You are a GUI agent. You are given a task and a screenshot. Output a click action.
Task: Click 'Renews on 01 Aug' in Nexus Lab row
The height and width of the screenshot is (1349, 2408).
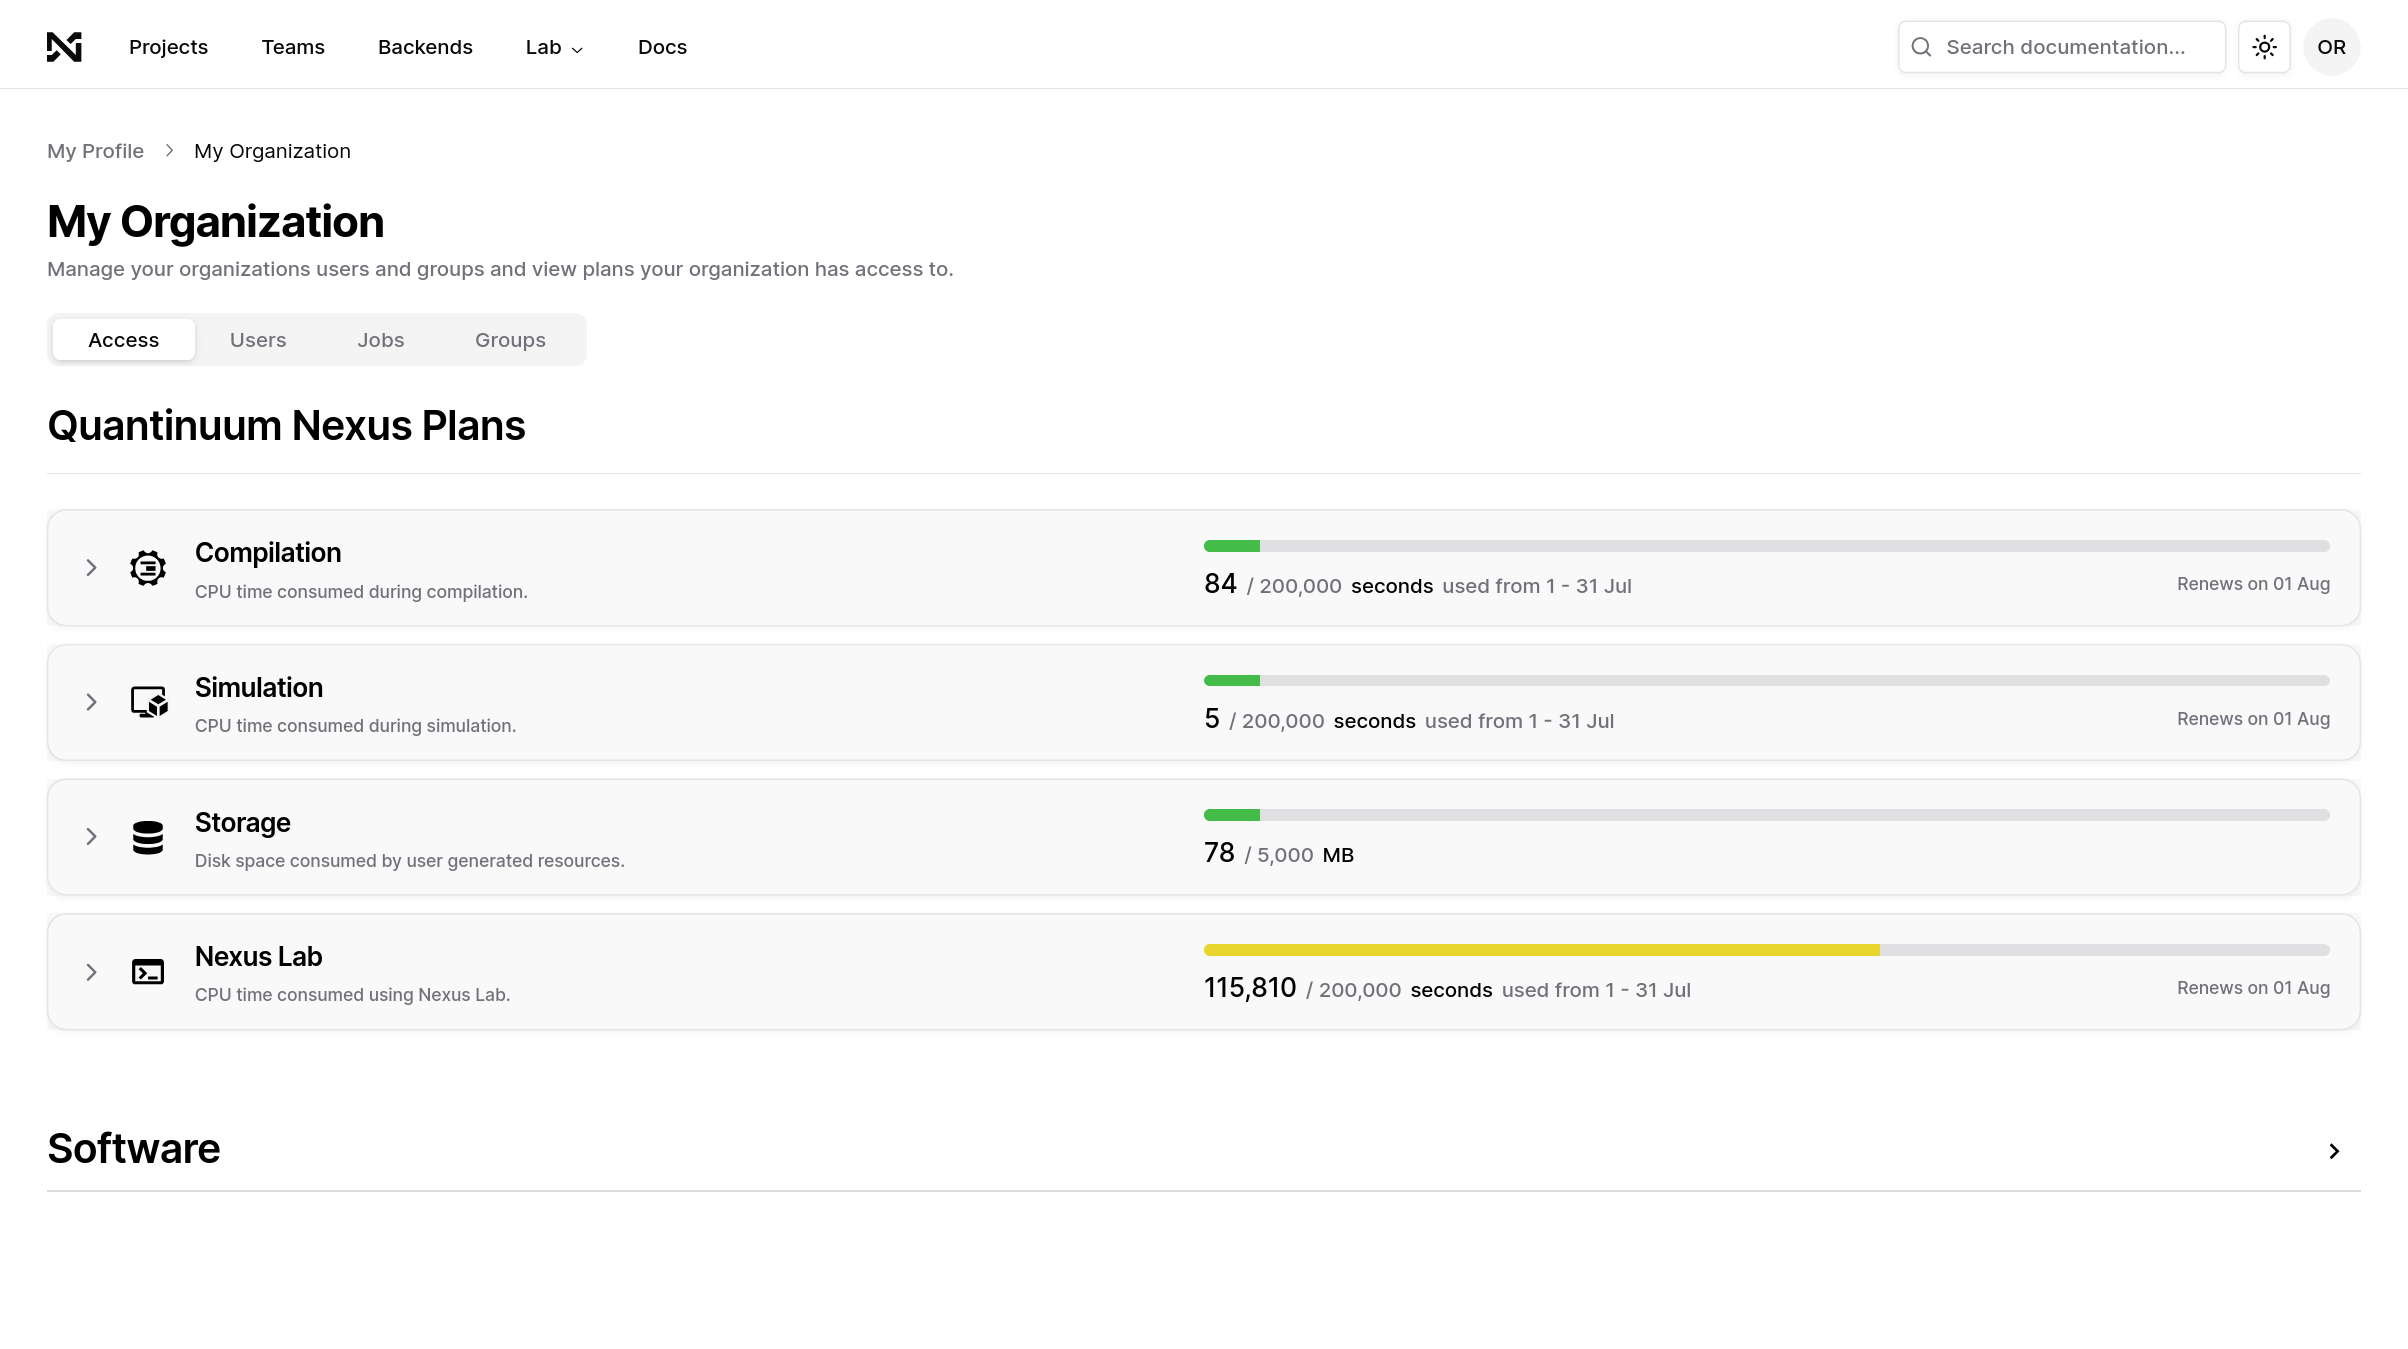(x=2253, y=988)
